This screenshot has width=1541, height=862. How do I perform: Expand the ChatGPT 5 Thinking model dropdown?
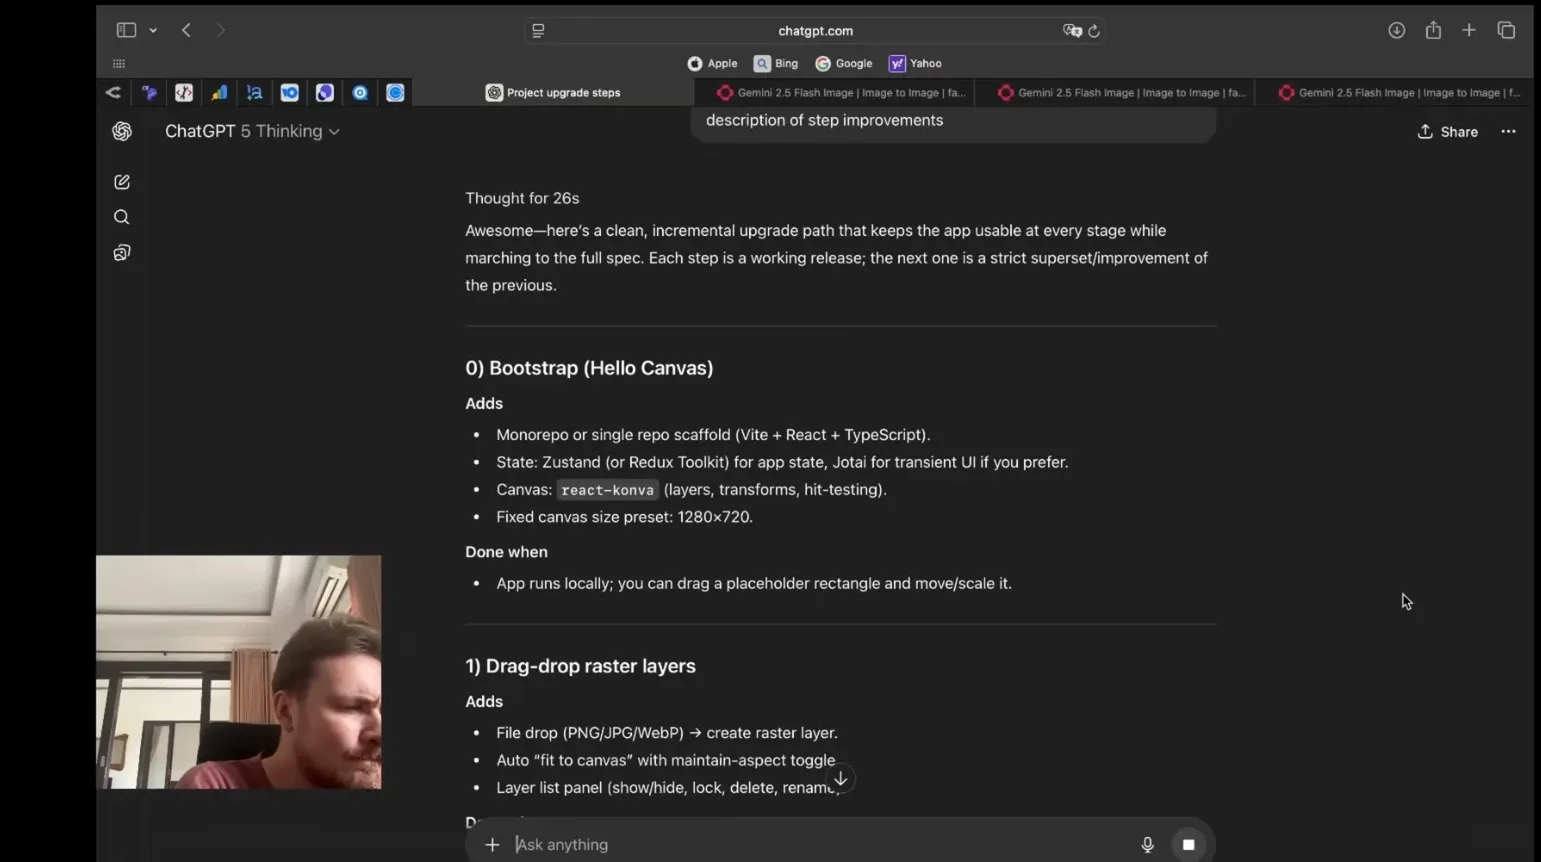252,131
